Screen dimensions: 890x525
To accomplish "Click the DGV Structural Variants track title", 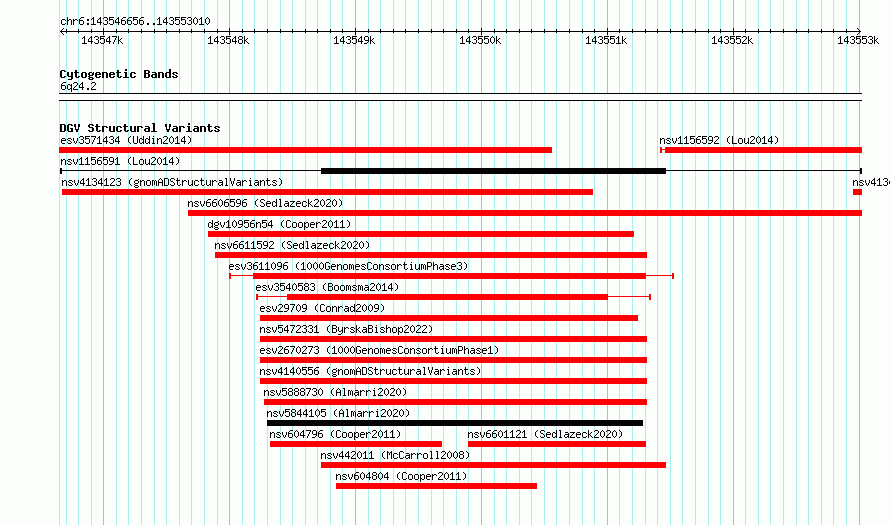I will pyautogui.click(x=140, y=128).
